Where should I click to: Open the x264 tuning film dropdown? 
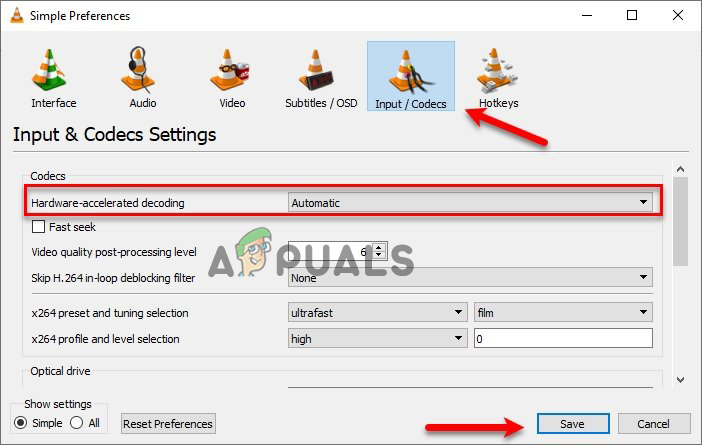[563, 312]
